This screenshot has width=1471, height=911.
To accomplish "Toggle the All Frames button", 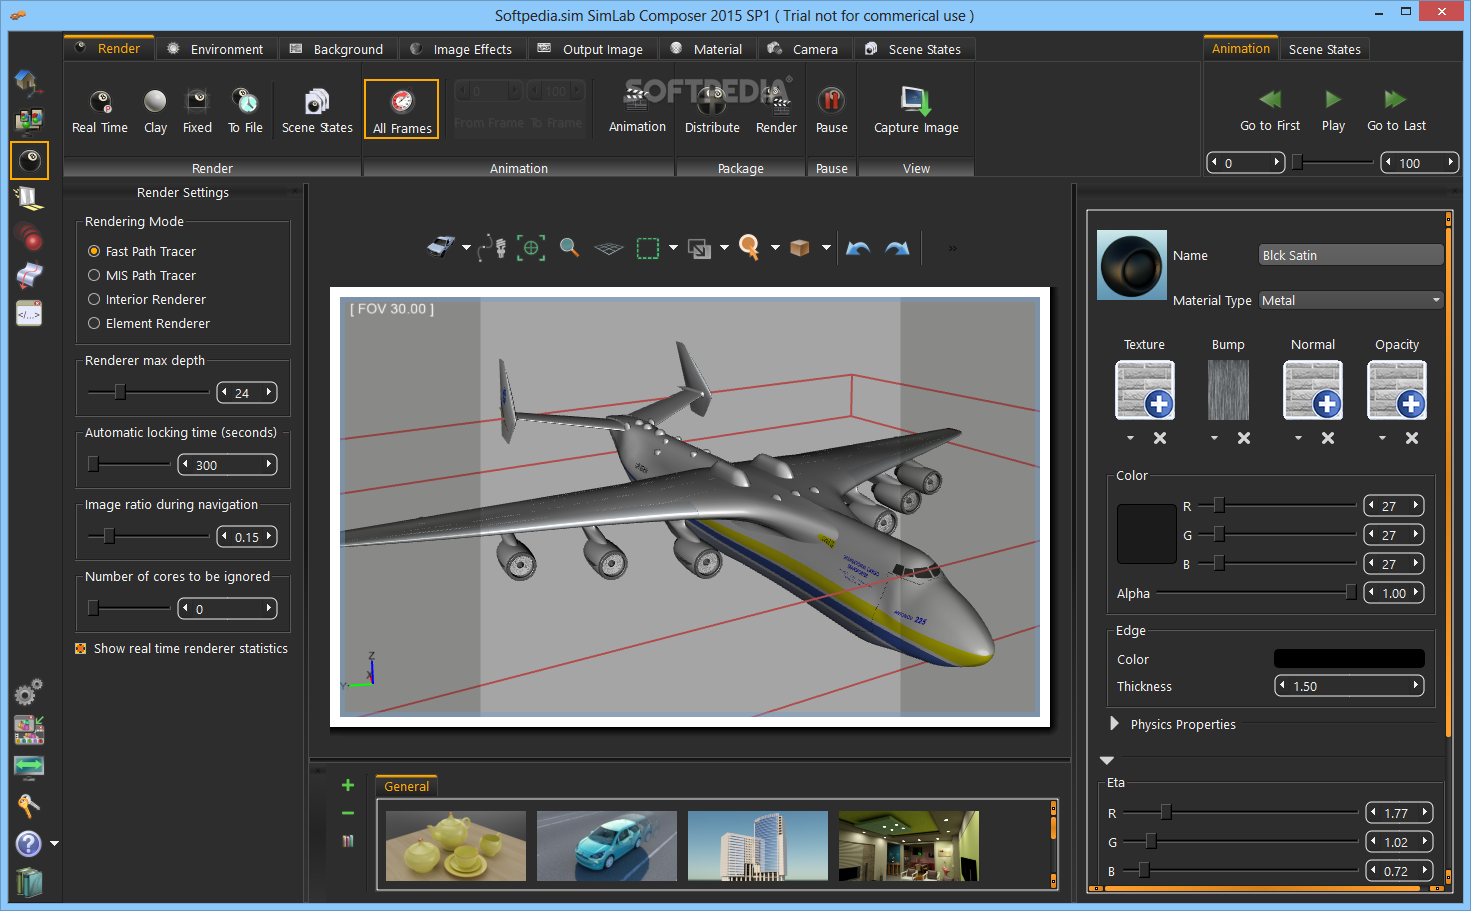I will click(402, 109).
